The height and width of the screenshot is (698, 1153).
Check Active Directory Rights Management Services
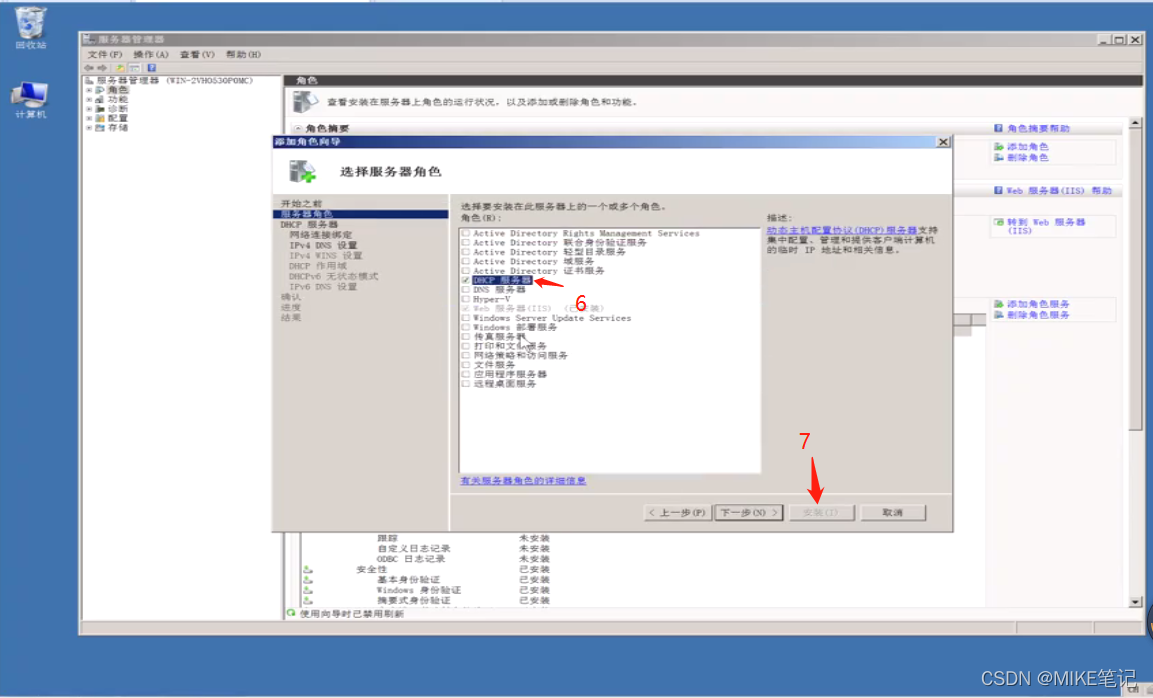coord(465,233)
